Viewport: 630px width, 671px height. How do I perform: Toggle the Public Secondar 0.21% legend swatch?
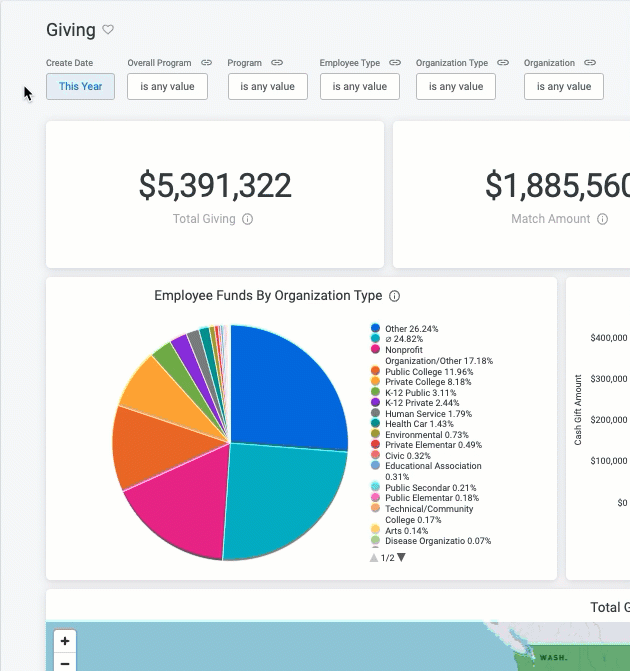pyautogui.click(x=375, y=487)
